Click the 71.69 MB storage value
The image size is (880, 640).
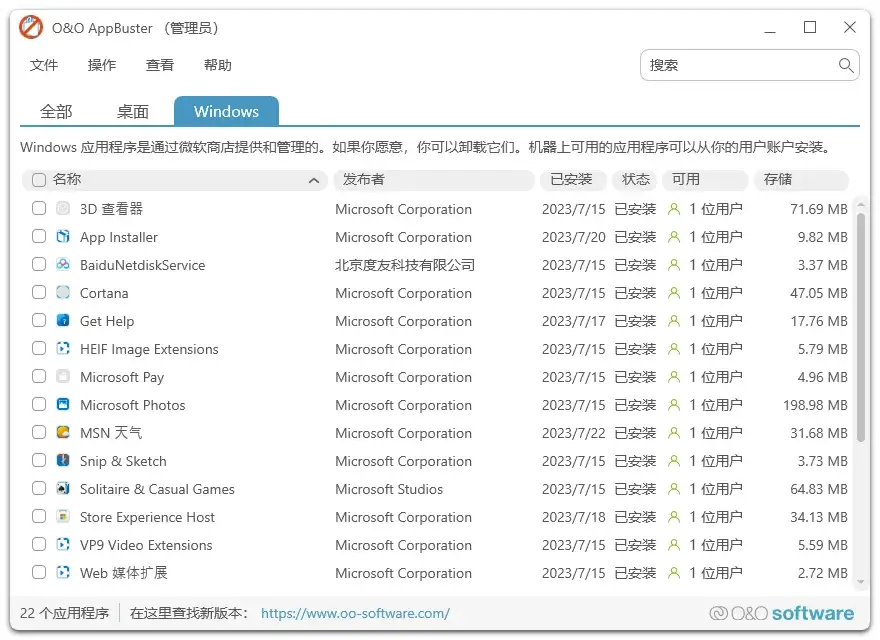(818, 209)
